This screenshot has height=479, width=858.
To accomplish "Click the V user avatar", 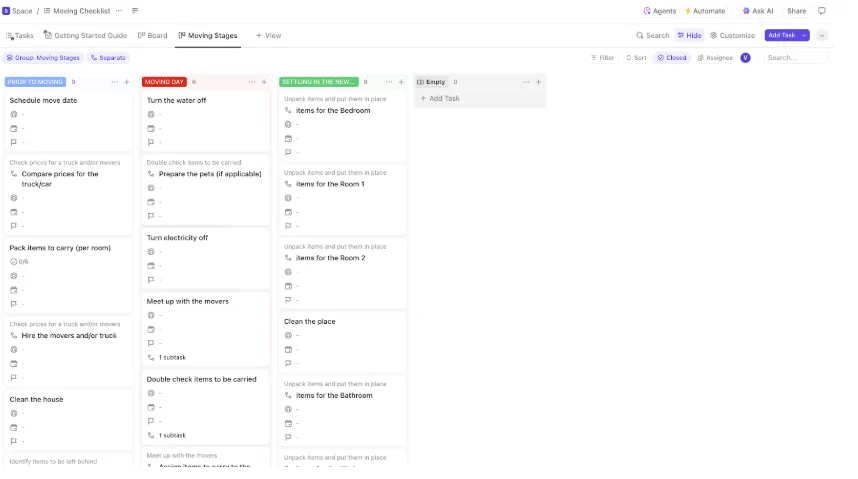I will tap(745, 58).
